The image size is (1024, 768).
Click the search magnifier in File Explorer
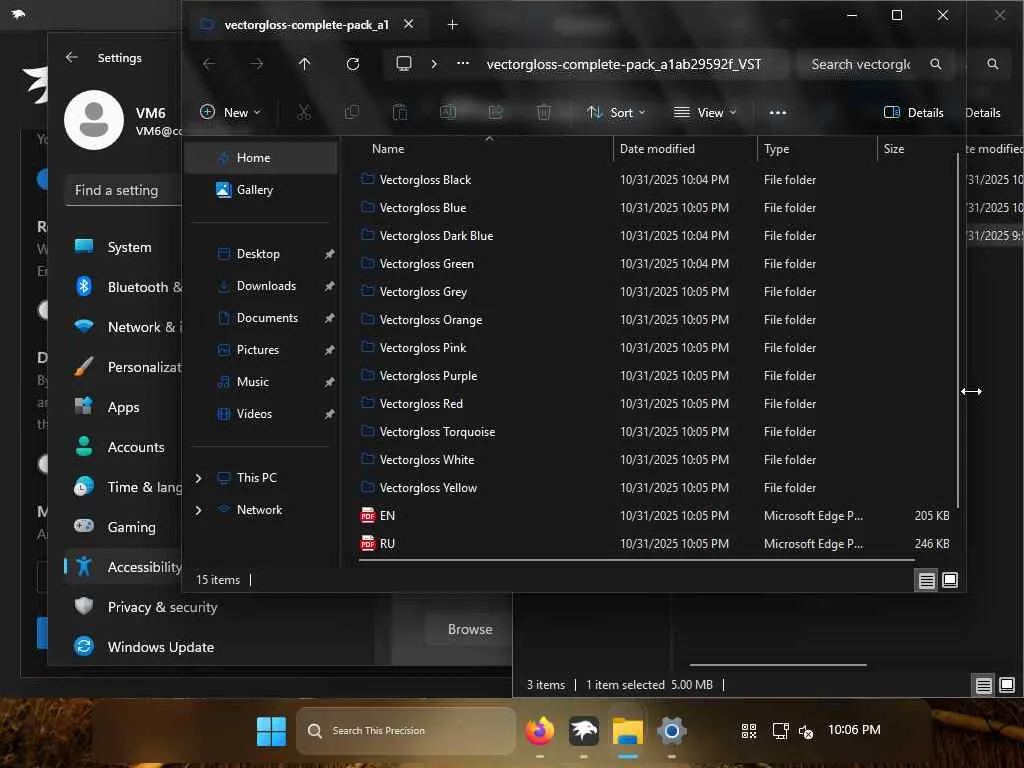[935, 64]
